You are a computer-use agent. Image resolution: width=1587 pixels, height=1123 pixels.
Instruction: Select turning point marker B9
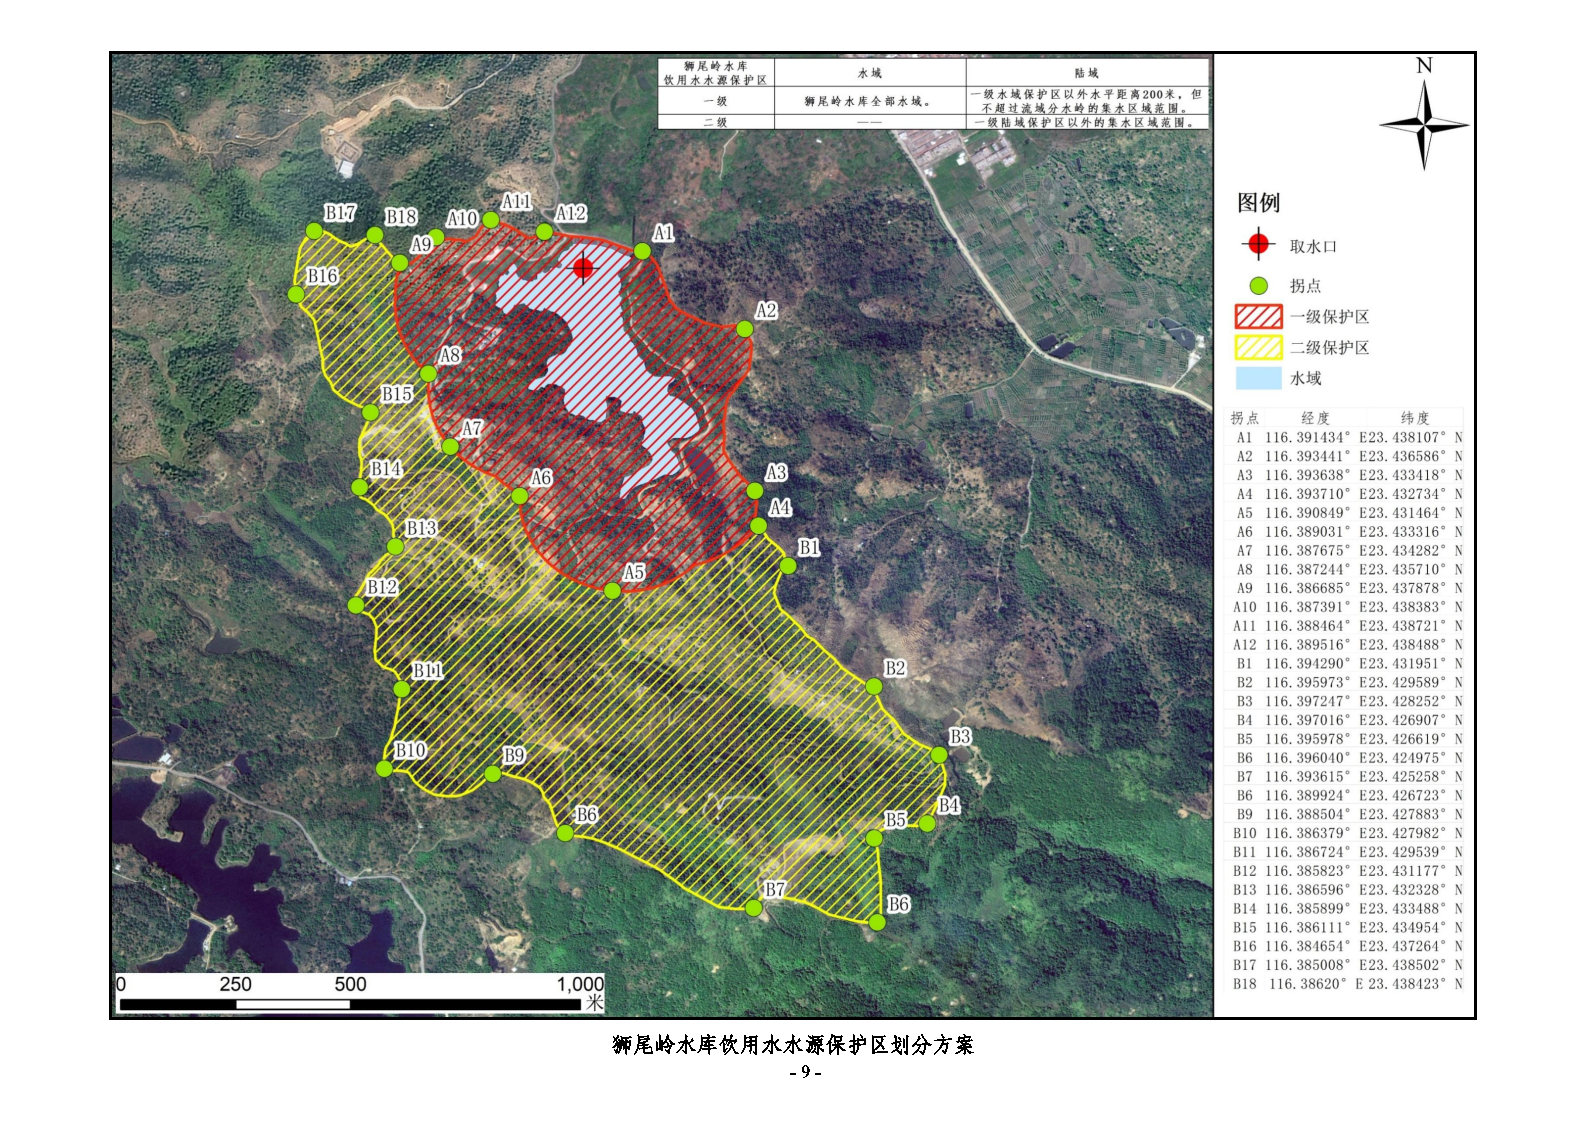492,774
